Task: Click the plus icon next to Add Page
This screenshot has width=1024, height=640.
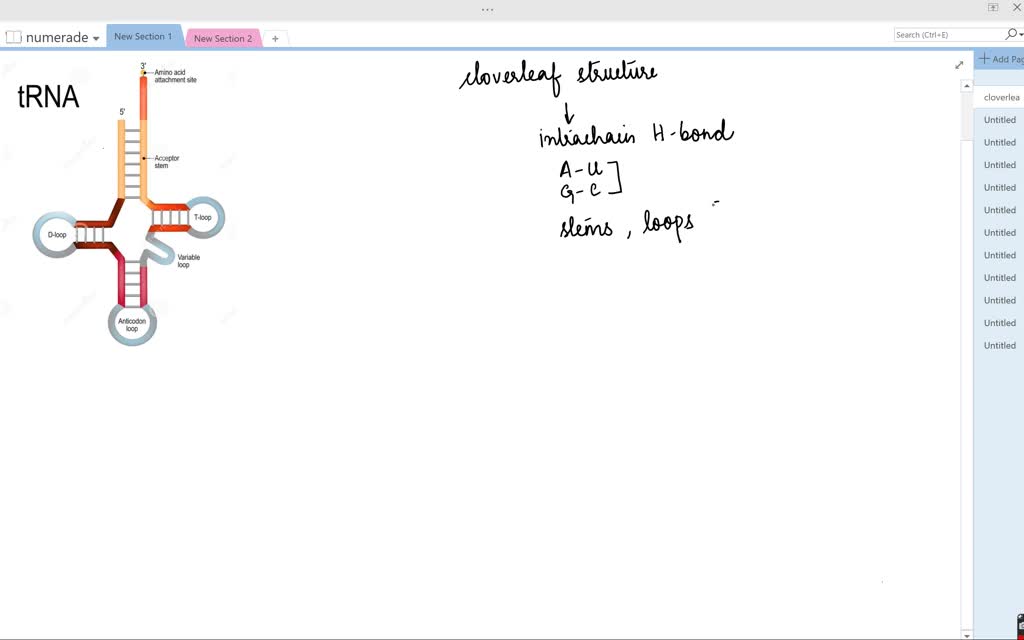Action: tap(984, 59)
